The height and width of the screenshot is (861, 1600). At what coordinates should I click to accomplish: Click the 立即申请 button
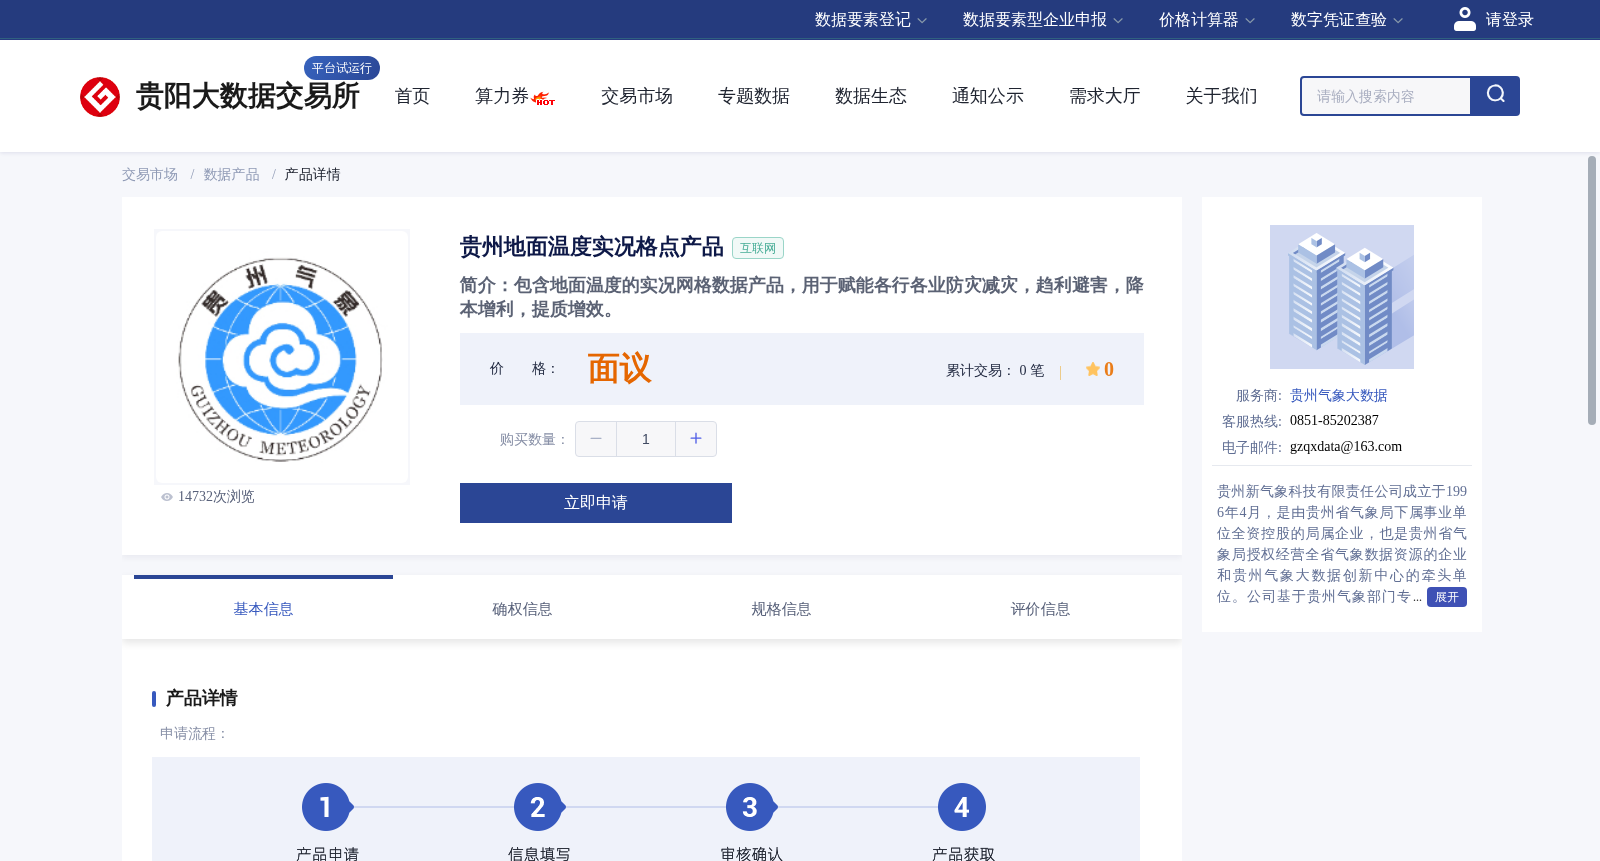point(596,503)
